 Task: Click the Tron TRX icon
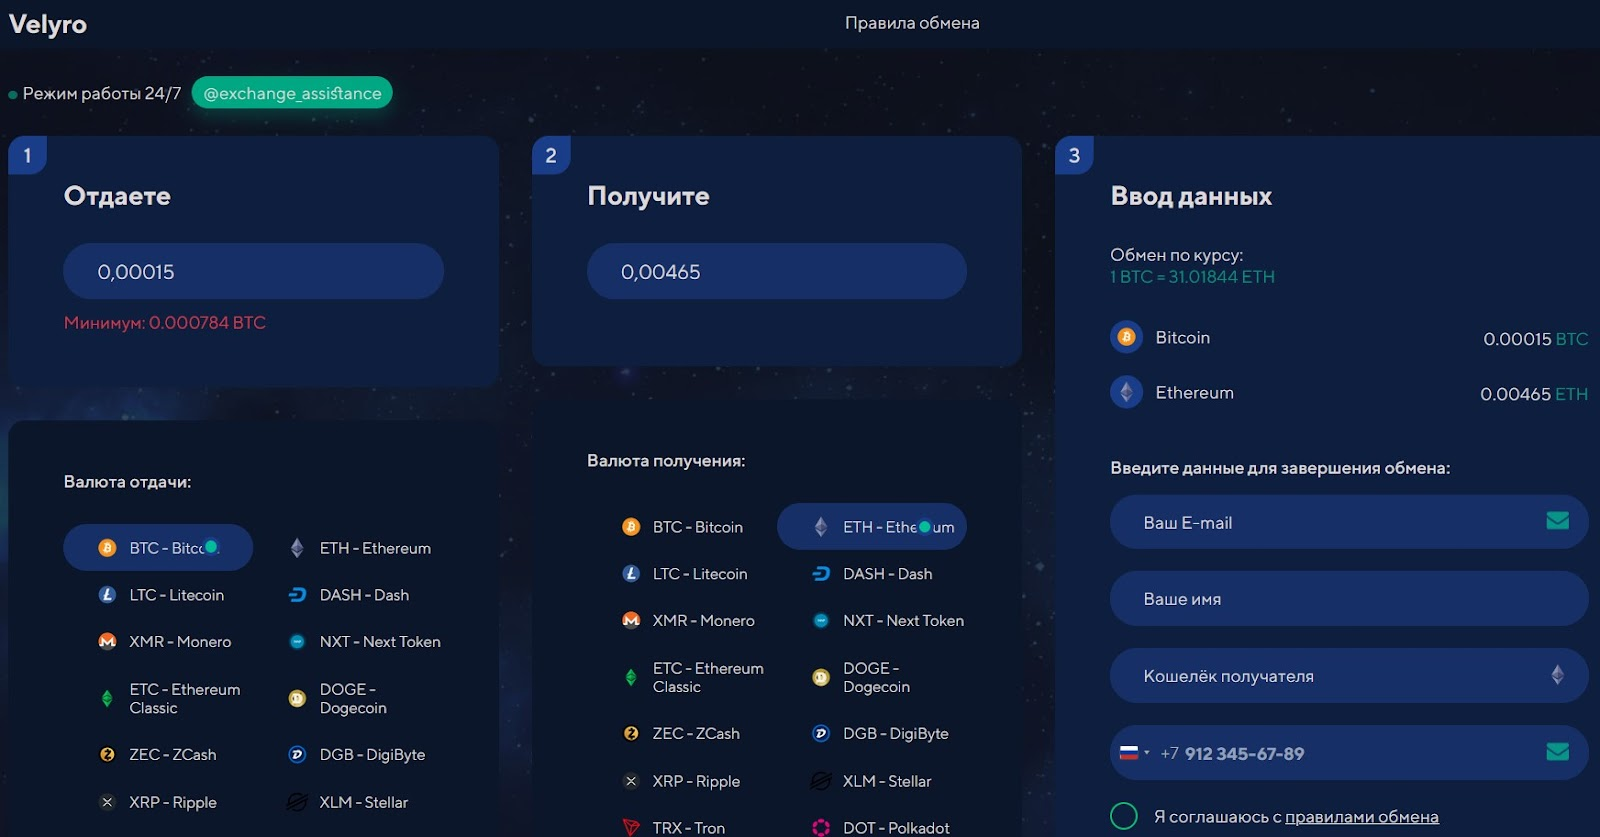tap(631, 828)
